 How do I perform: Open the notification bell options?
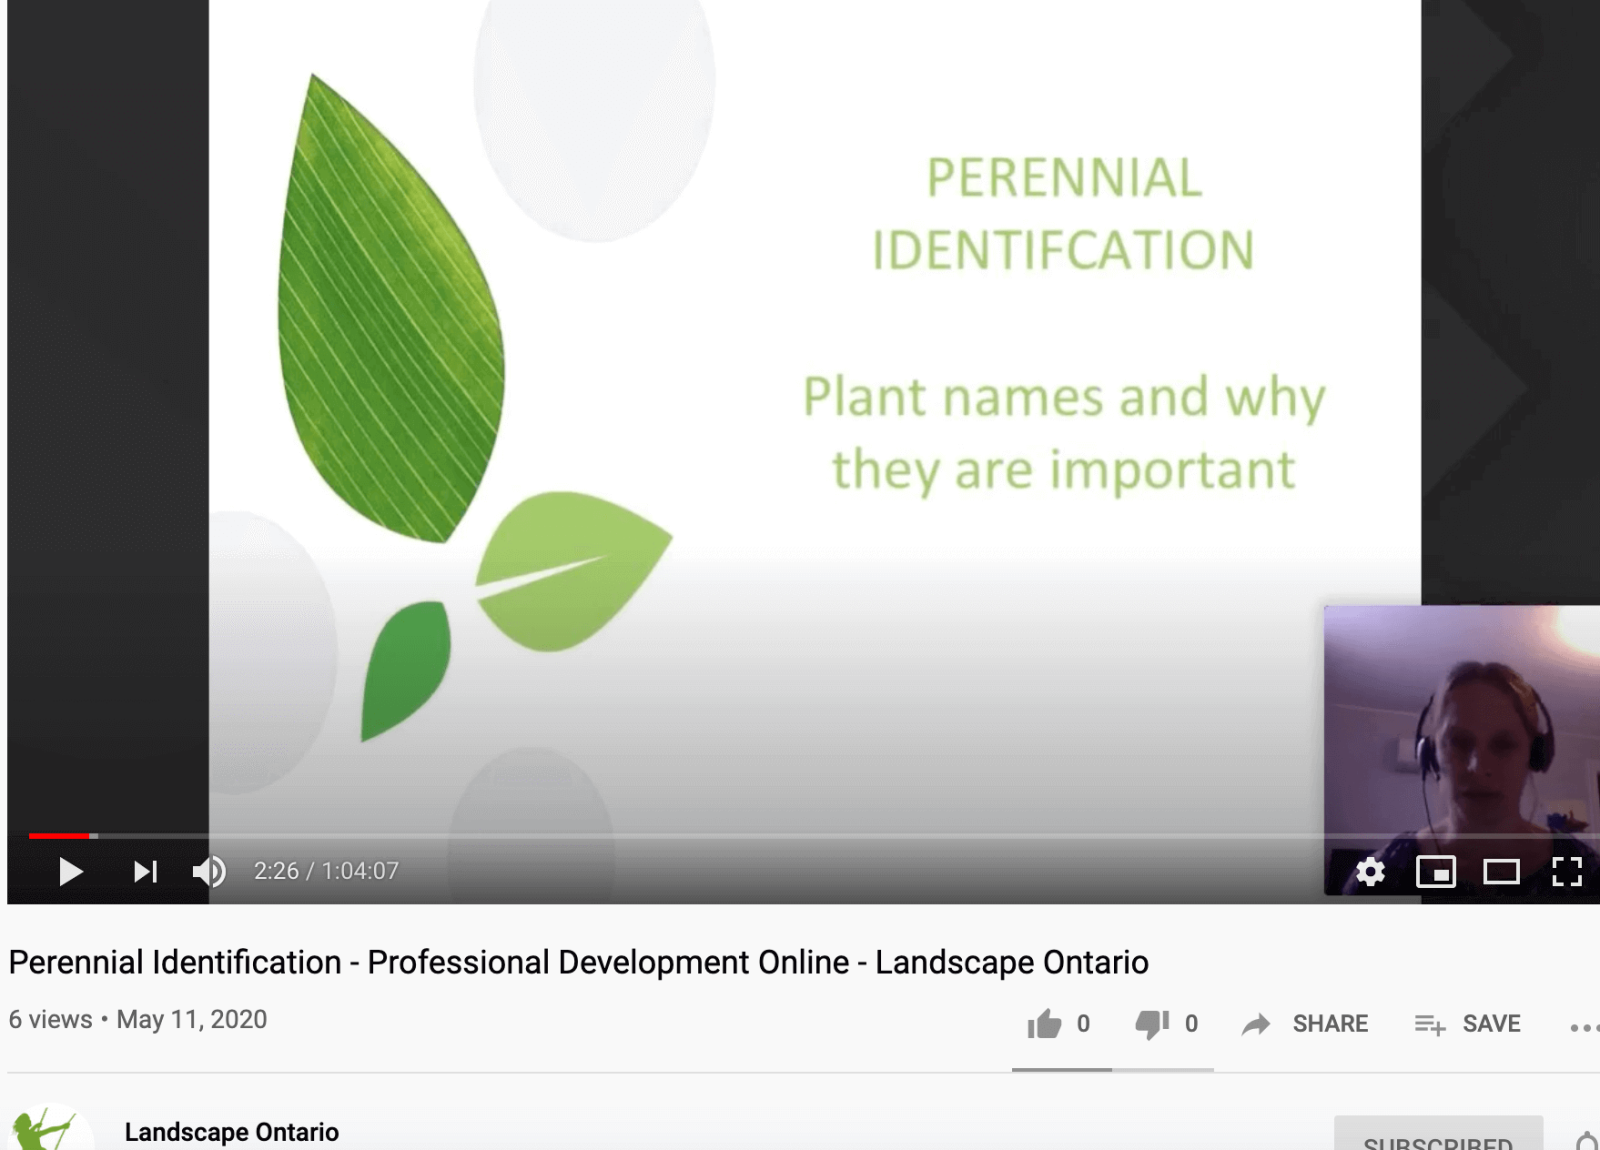tap(1587, 1140)
